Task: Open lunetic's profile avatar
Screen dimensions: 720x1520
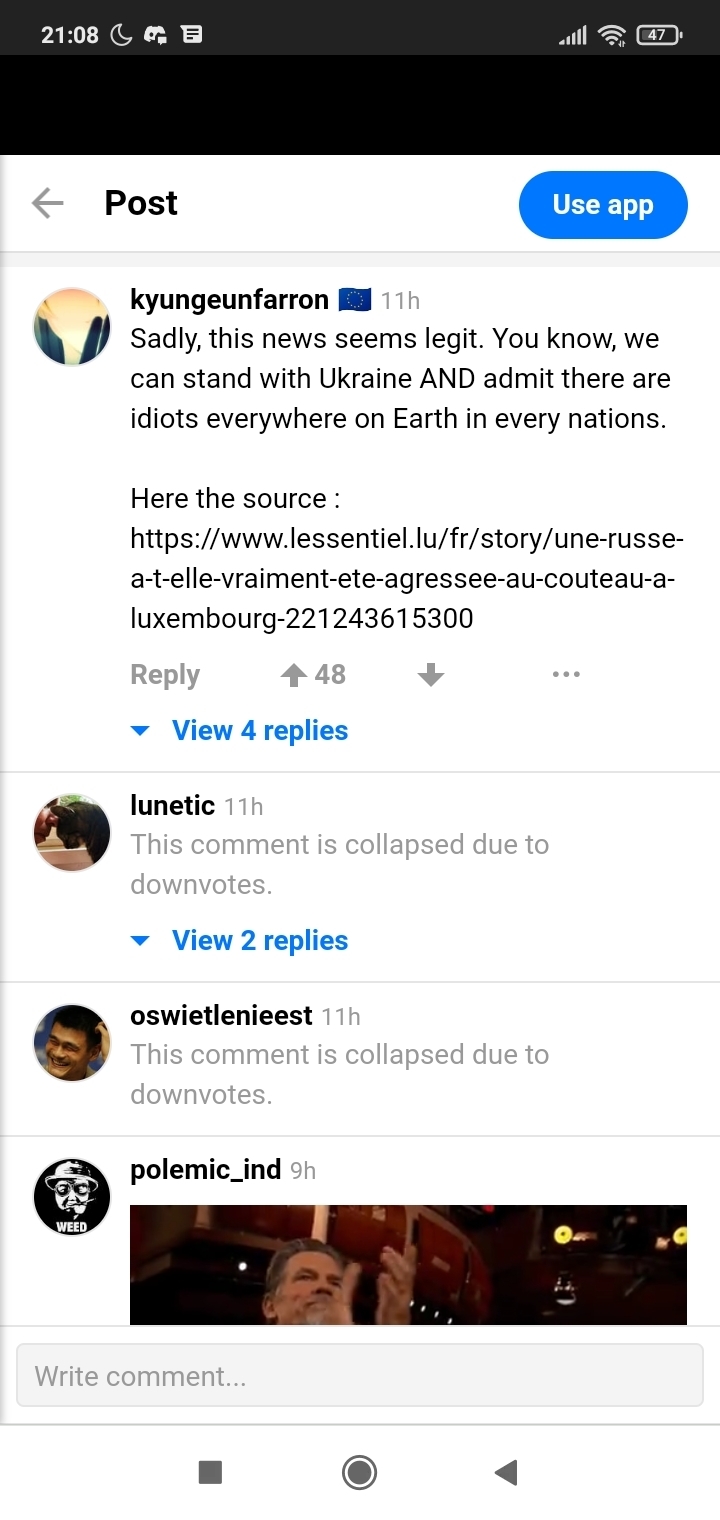Action: (x=72, y=833)
